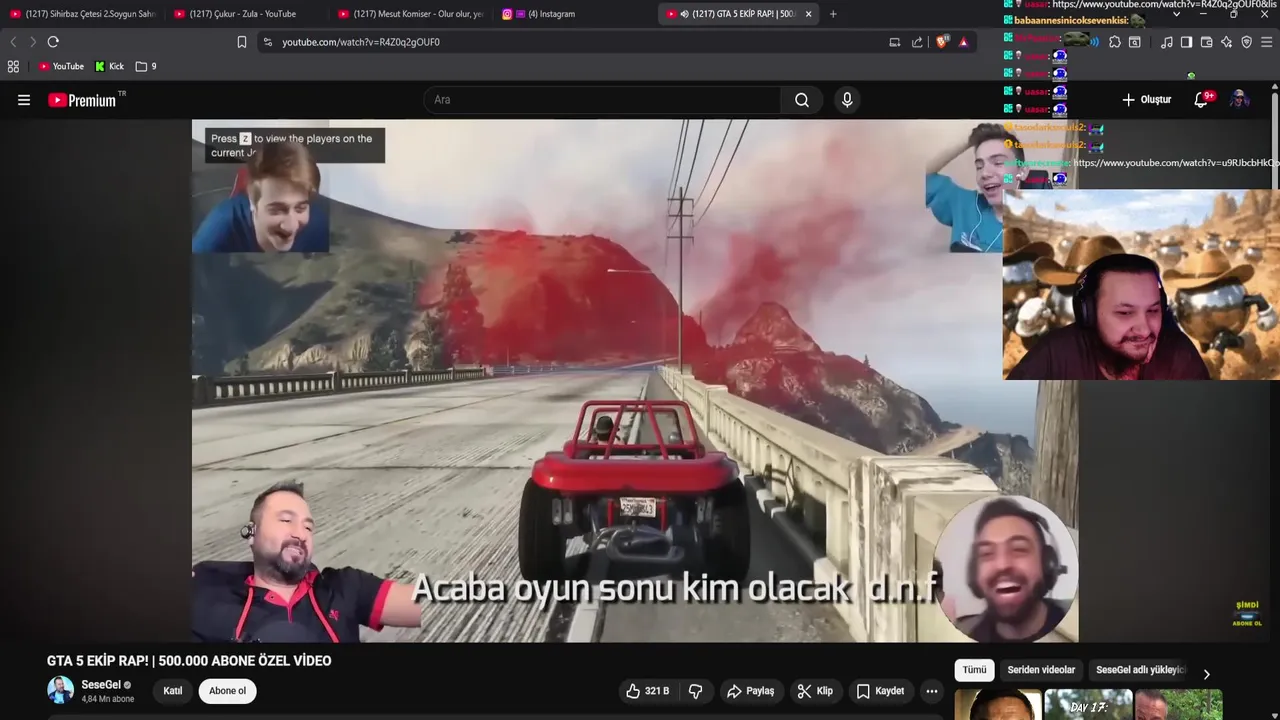This screenshot has width=1280, height=720.
Task: Click the Ara search input field
Action: pyautogui.click(x=602, y=100)
